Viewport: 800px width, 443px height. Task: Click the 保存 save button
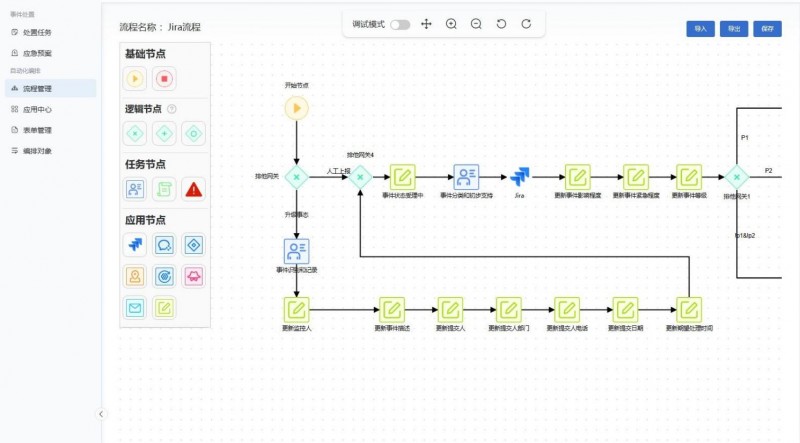(767, 29)
